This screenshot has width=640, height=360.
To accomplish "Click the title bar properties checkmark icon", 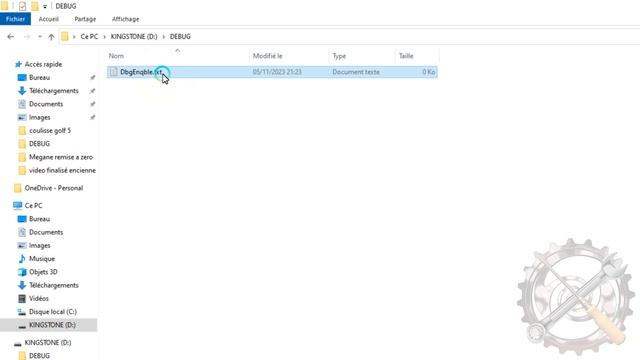I will (x=22, y=6).
